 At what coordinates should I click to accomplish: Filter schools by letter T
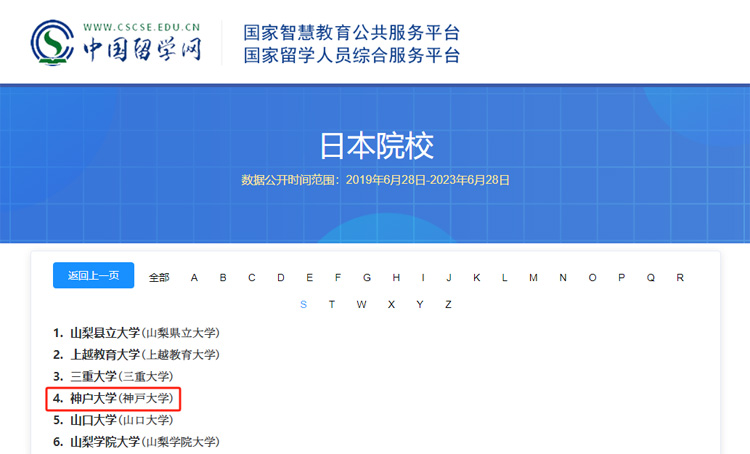coord(331,304)
